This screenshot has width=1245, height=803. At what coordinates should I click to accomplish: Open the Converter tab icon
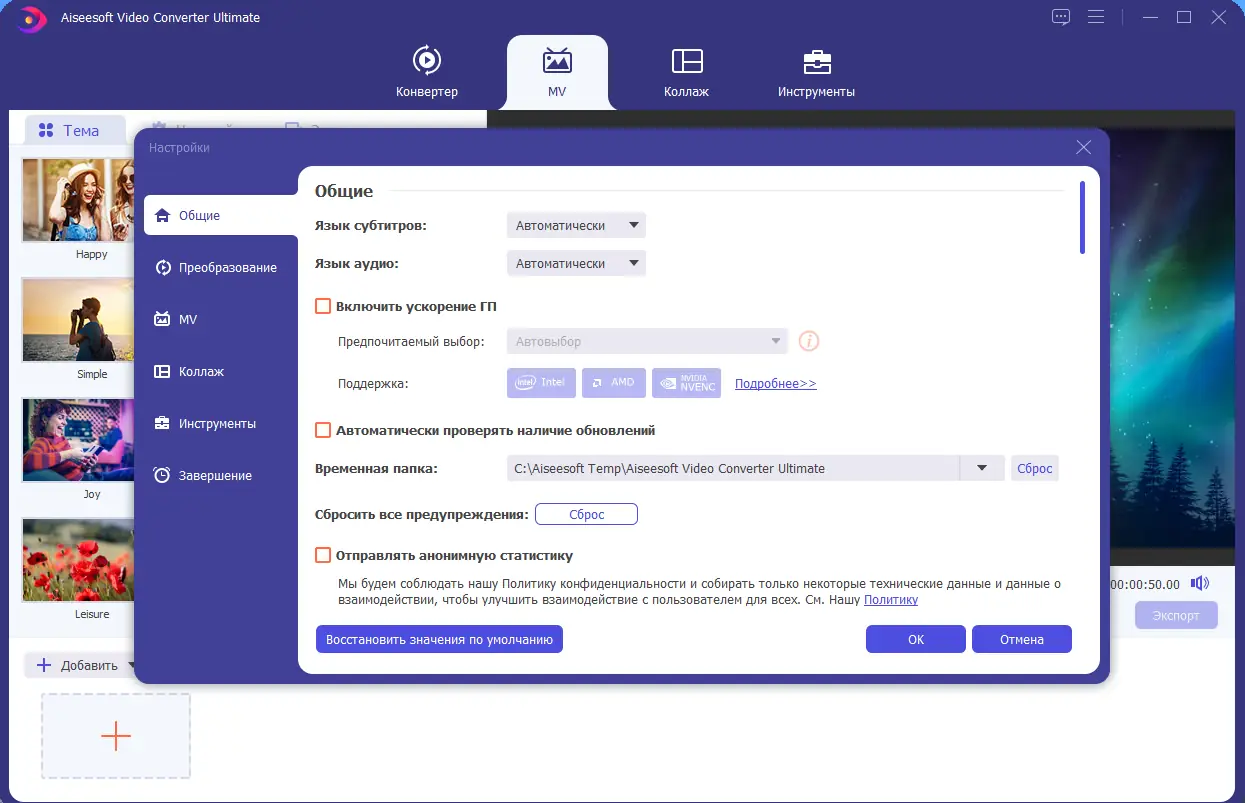coord(427,61)
